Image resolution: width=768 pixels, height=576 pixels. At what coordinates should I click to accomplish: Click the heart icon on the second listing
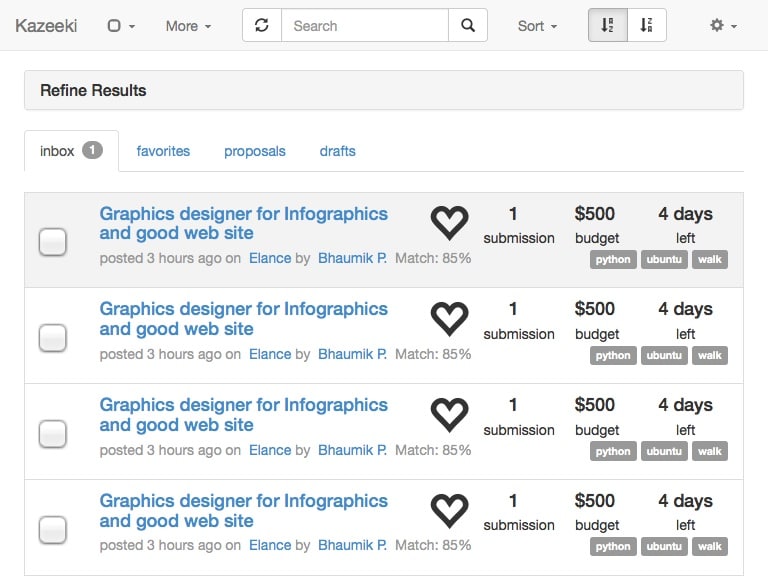pos(449,318)
